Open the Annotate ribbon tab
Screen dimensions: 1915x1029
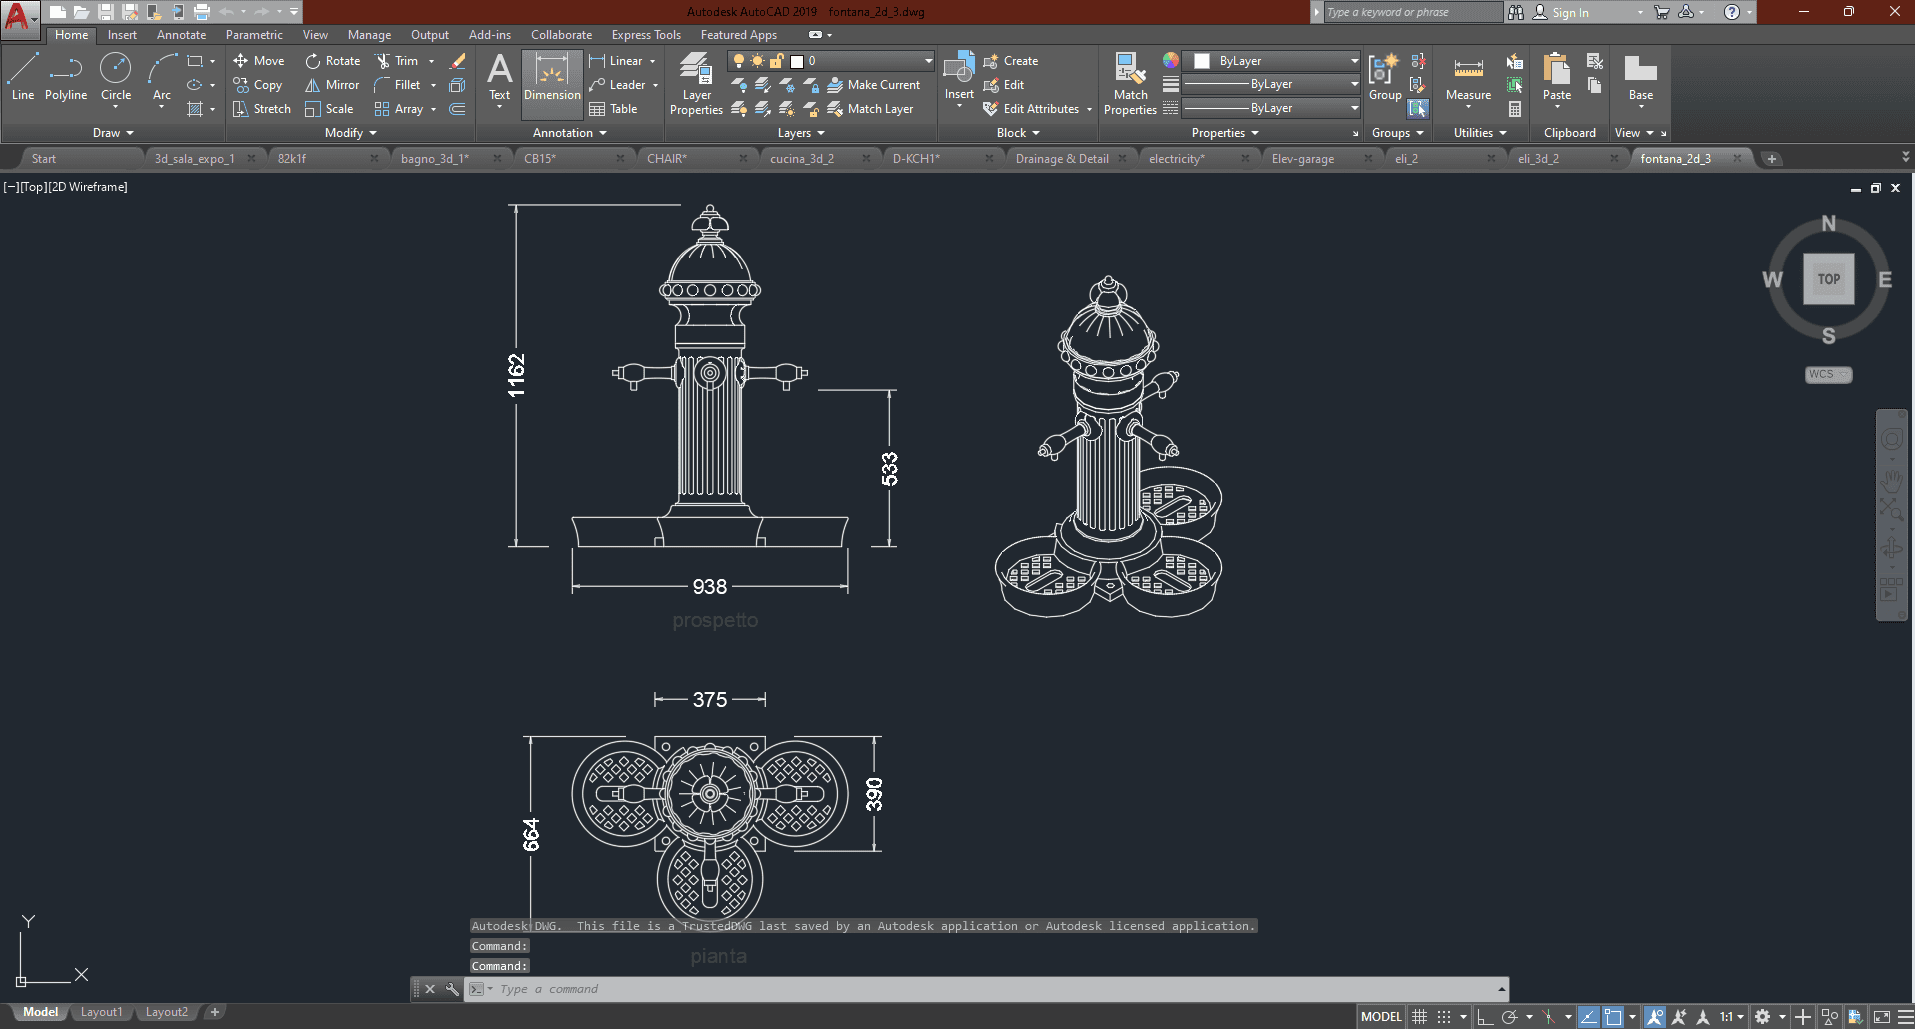pos(181,35)
